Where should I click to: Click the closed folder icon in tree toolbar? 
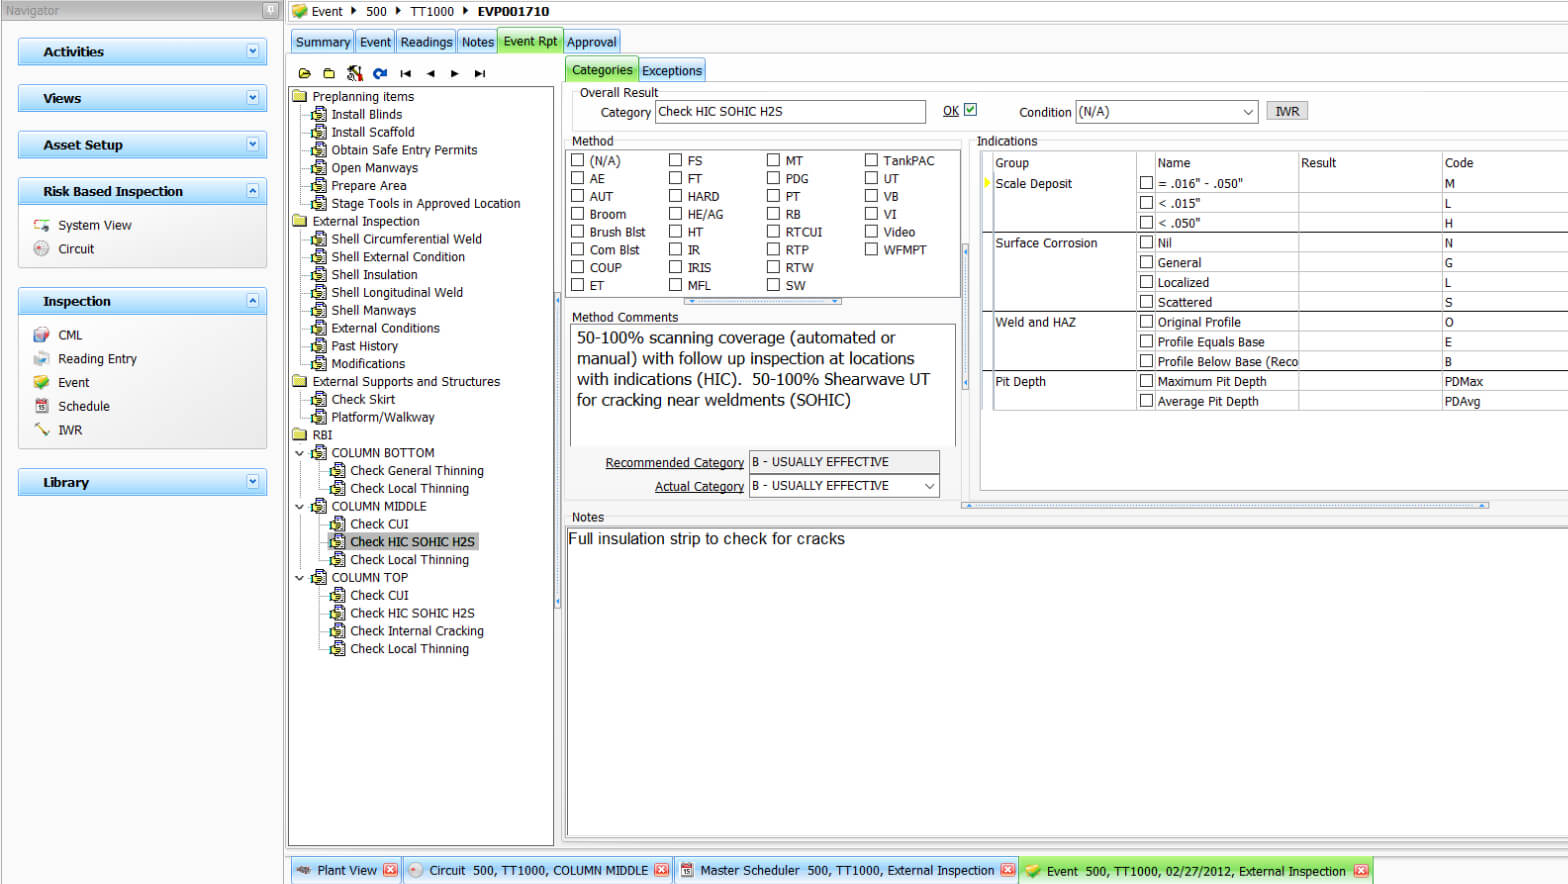pyautogui.click(x=329, y=73)
